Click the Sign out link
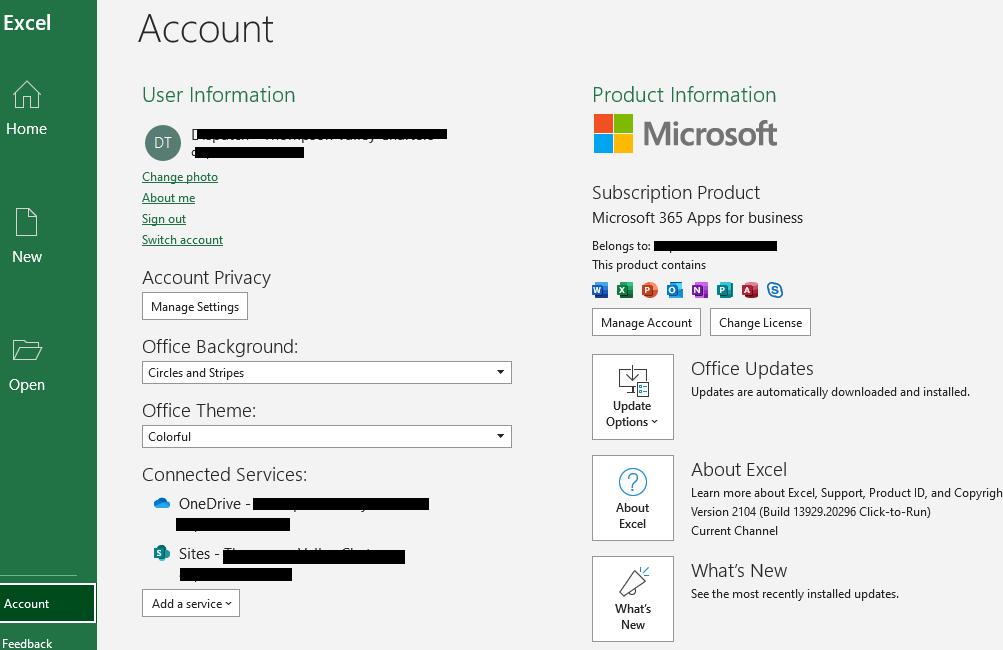The height and width of the screenshot is (650, 1003). point(164,219)
